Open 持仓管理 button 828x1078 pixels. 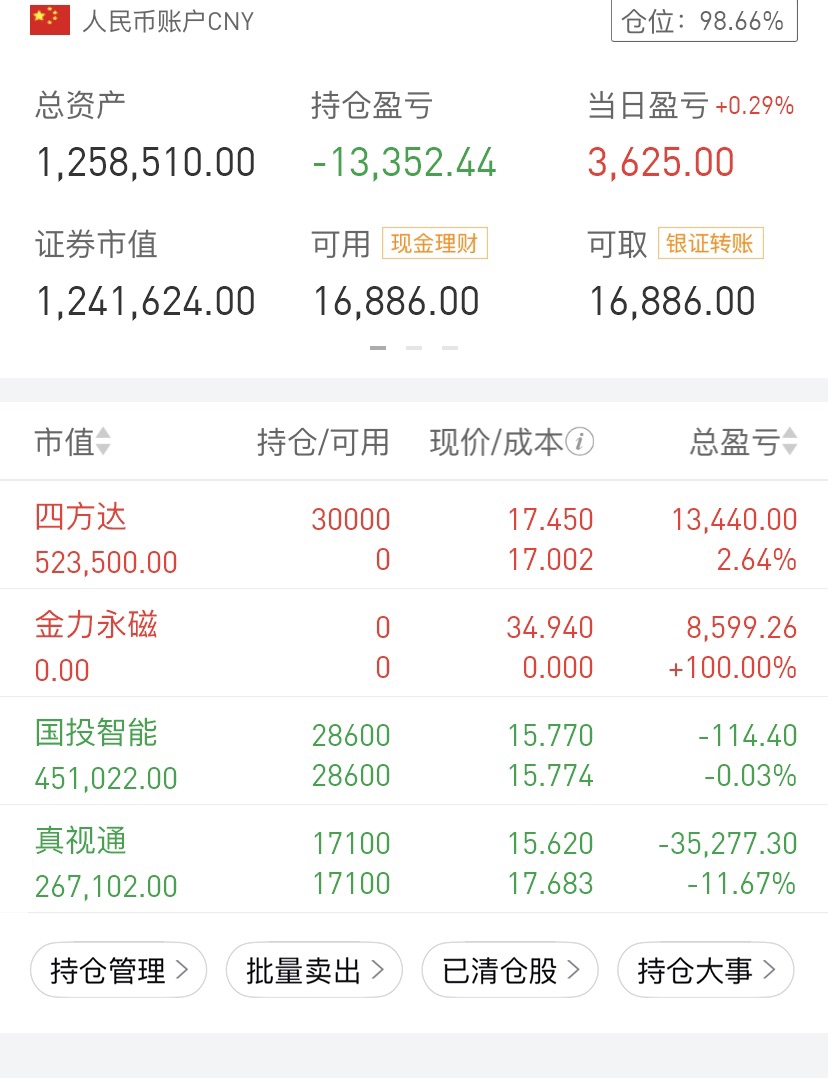(x=118, y=970)
